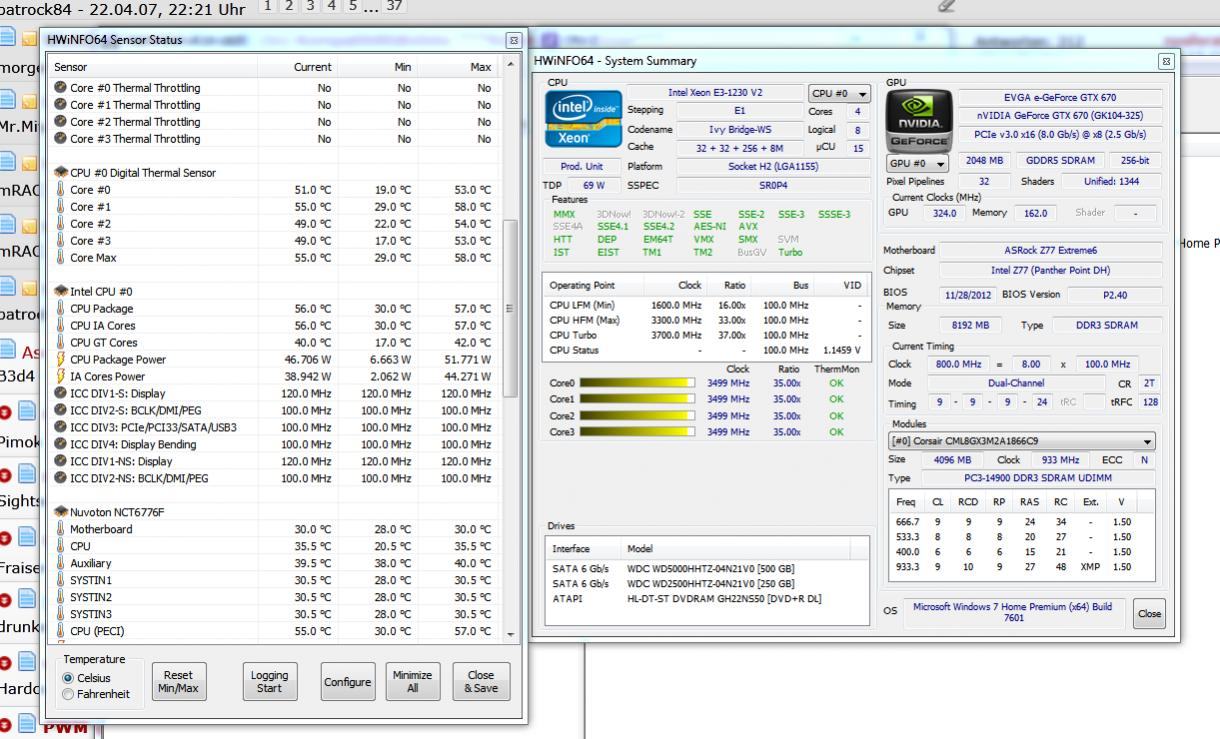
Task: Click the ICC DIV2-NS: BCLK/DMI/PEG clock icon
Action: pos(60,479)
